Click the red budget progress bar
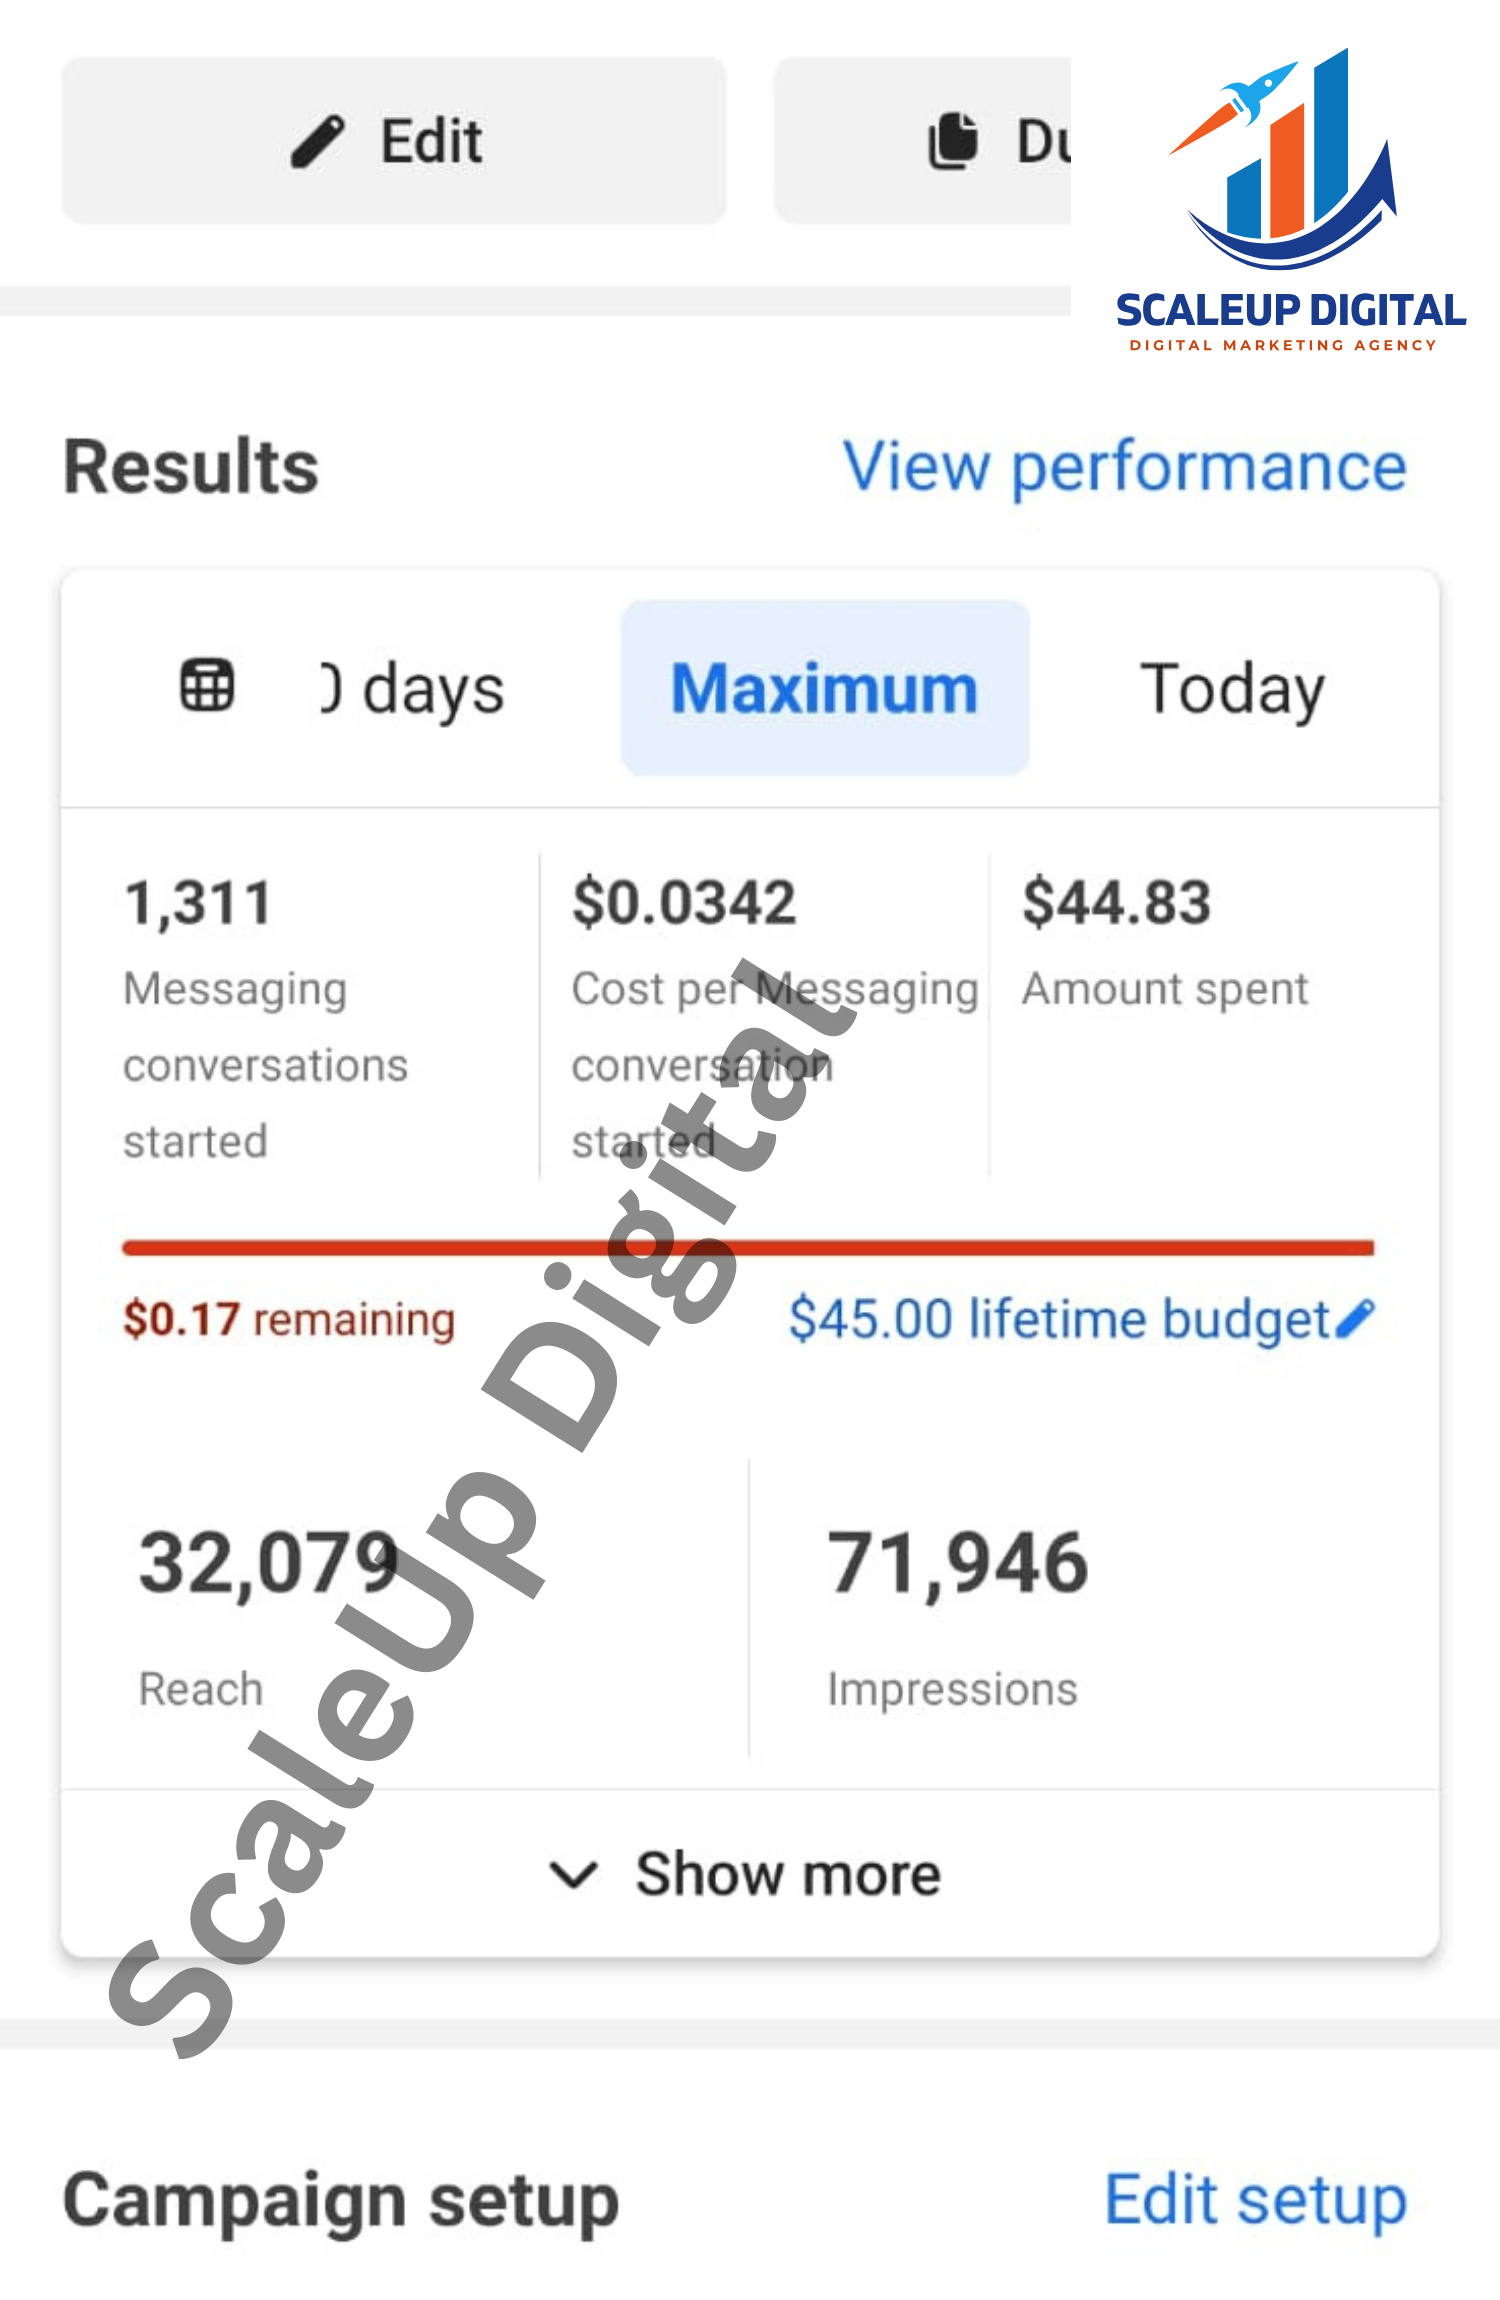The width and height of the screenshot is (1500, 2300). (x=748, y=1247)
